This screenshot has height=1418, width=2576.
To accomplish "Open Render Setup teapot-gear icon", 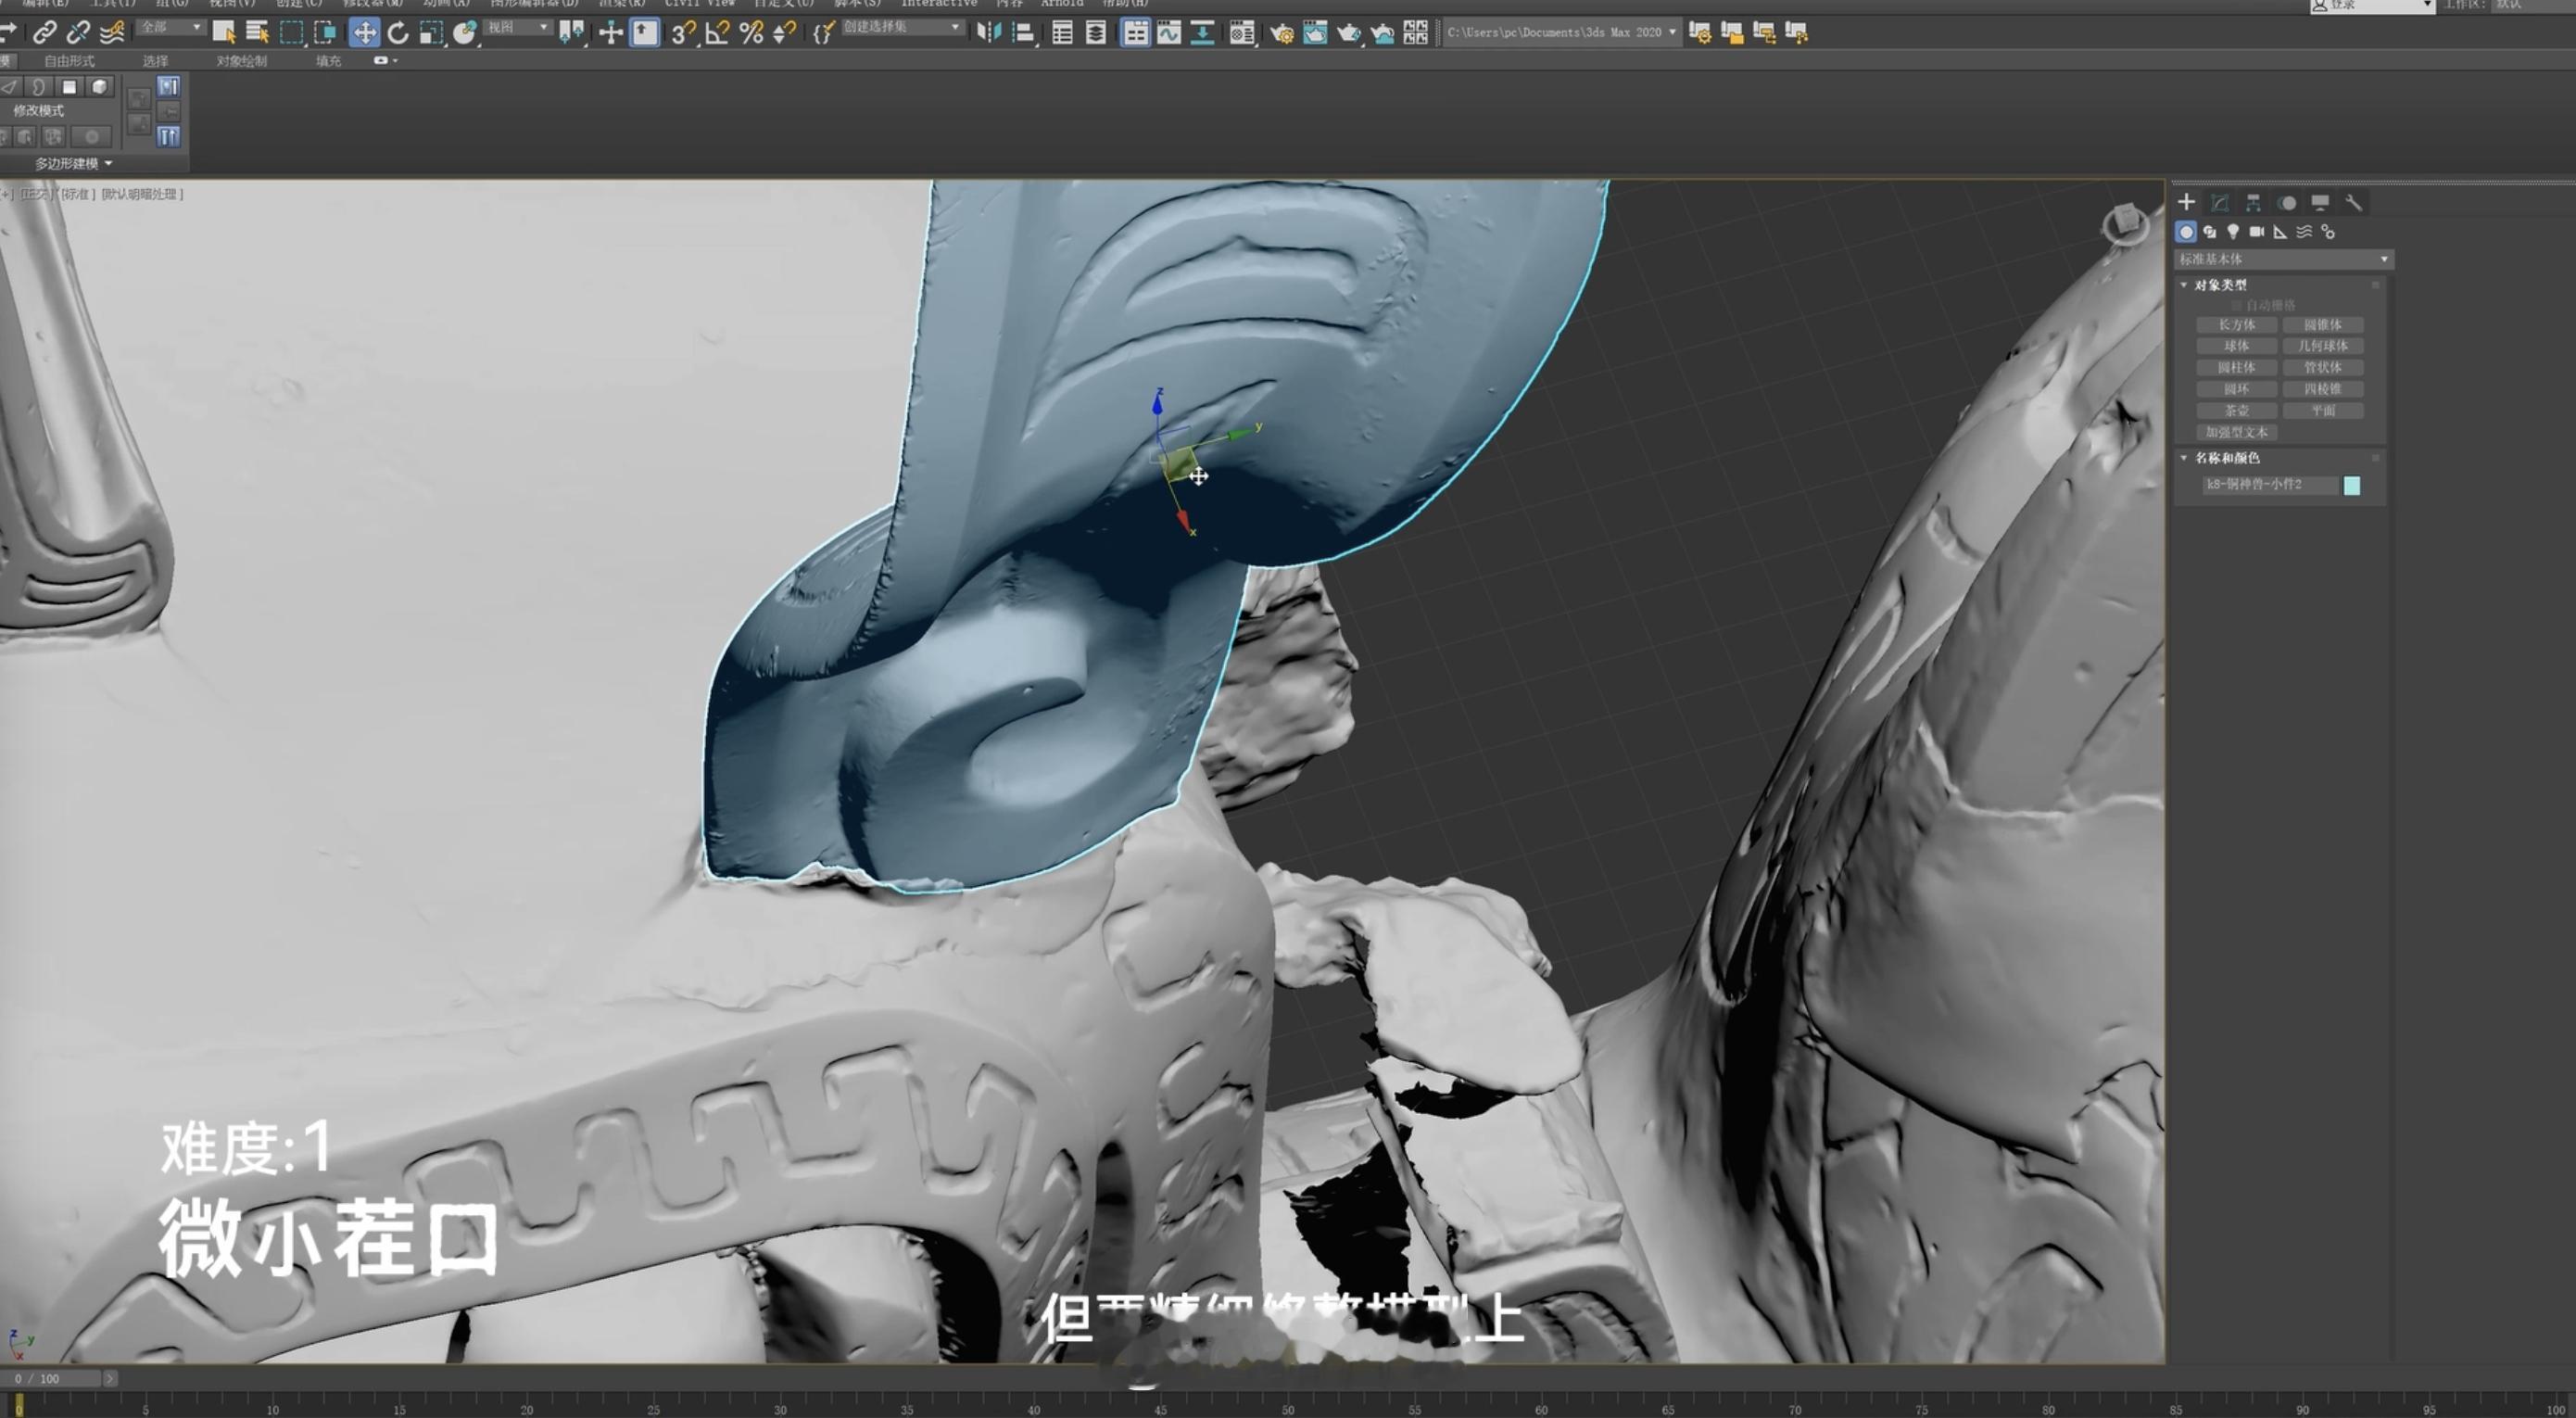I will pyautogui.click(x=1281, y=33).
